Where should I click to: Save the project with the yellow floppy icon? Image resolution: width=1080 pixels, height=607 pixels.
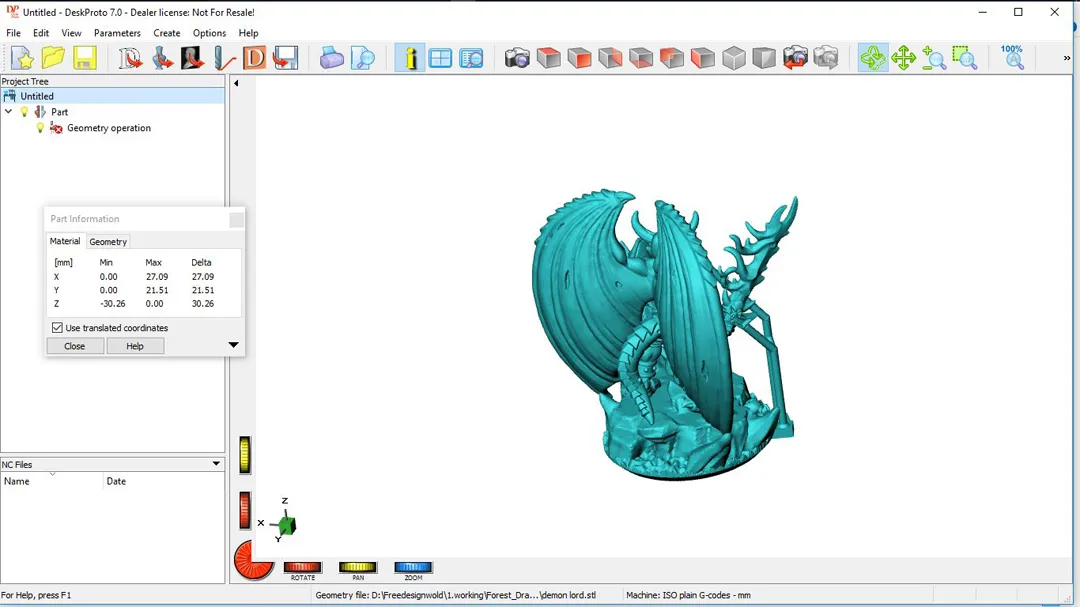(x=85, y=58)
